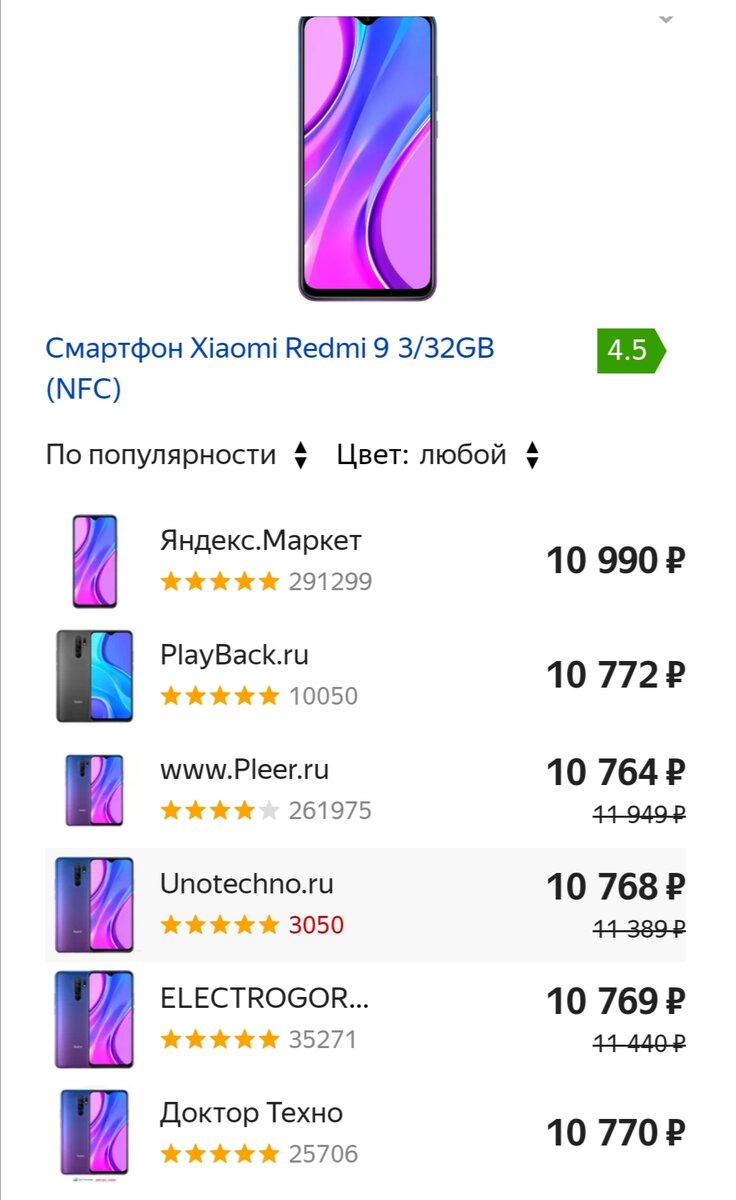This screenshot has width=736, height=1200.
Task: Click the 291299 reviews count
Action: point(330,581)
